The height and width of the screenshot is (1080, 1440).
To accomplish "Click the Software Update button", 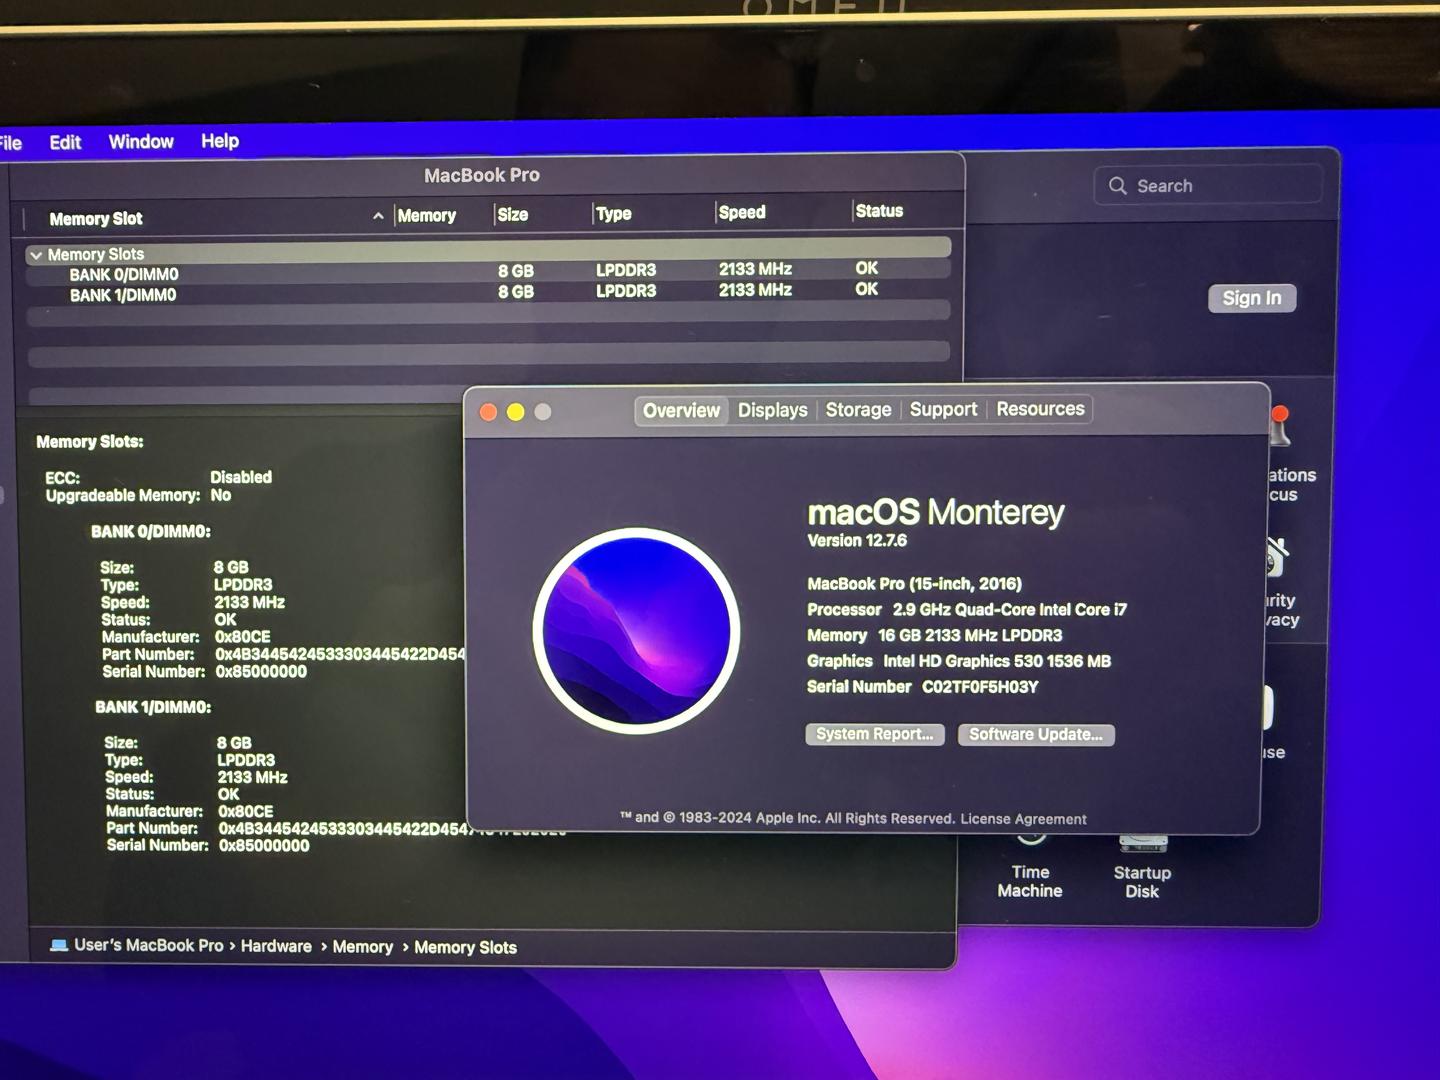I will [x=1035, y=734].
